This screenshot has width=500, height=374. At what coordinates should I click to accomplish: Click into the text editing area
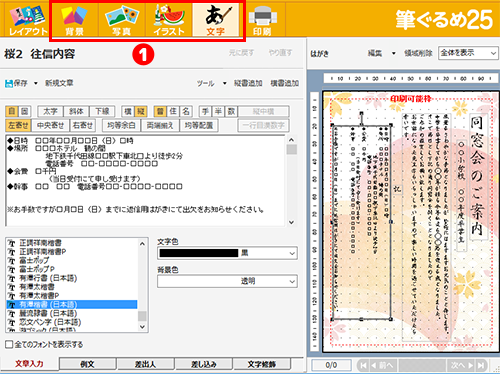click(x=145, y=181)
